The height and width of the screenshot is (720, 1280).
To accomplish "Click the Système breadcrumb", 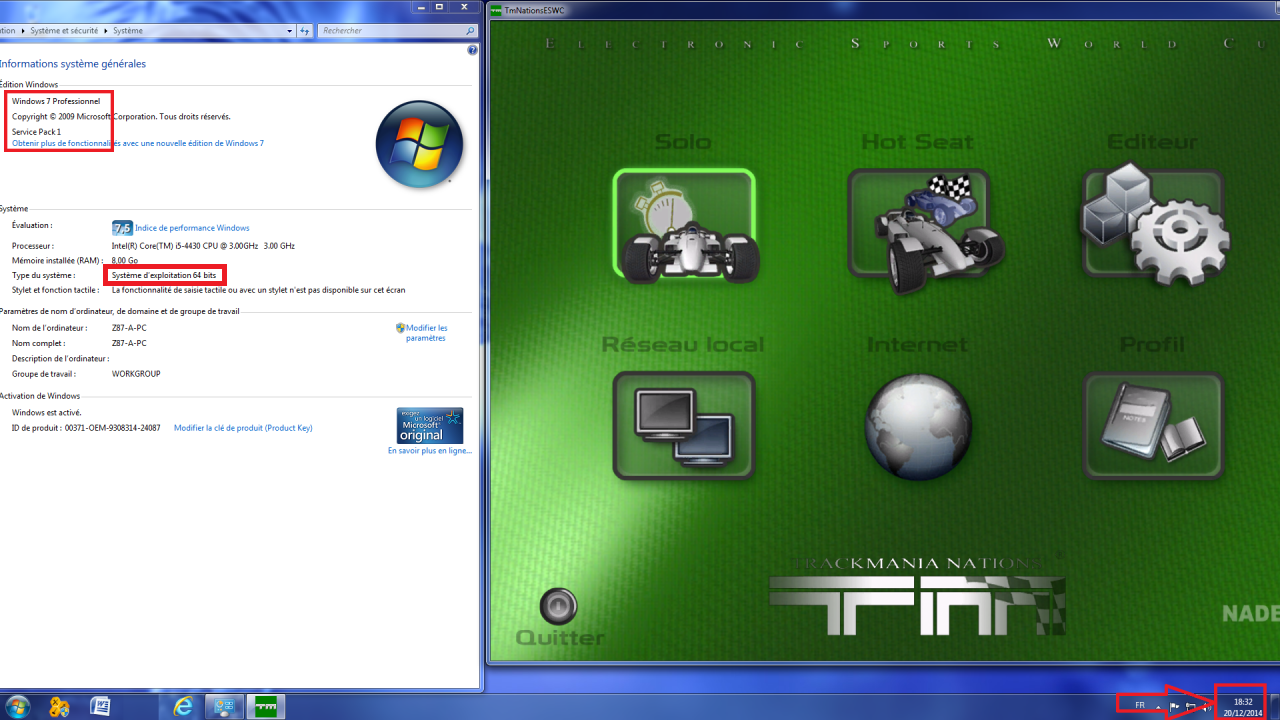I will tap(128, 31).
